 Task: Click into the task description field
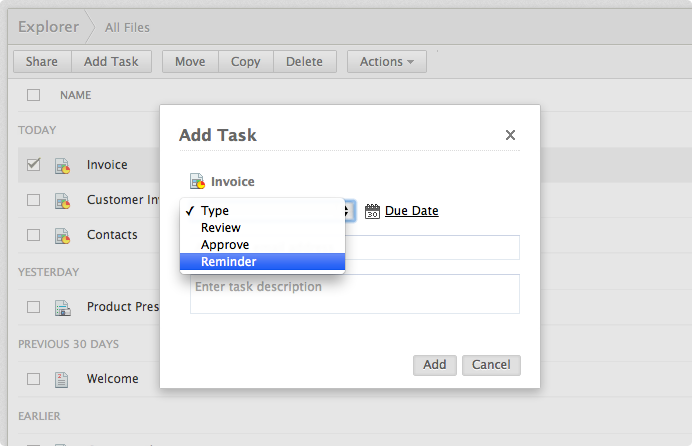(355, 294)
